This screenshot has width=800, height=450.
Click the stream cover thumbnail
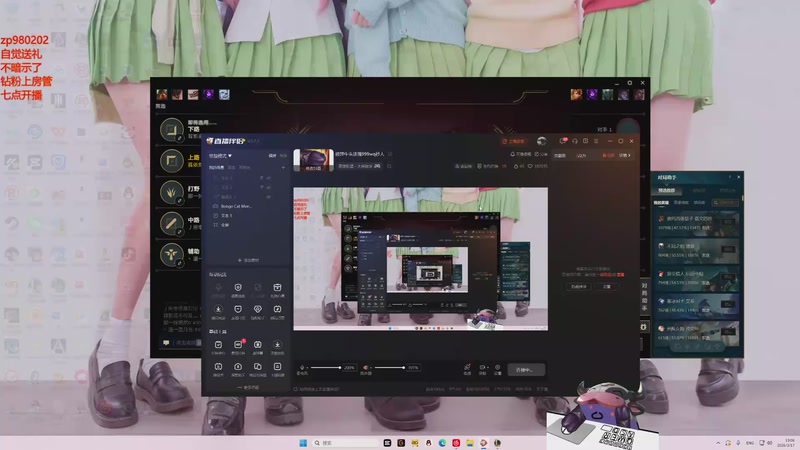[x=313, y=160]
